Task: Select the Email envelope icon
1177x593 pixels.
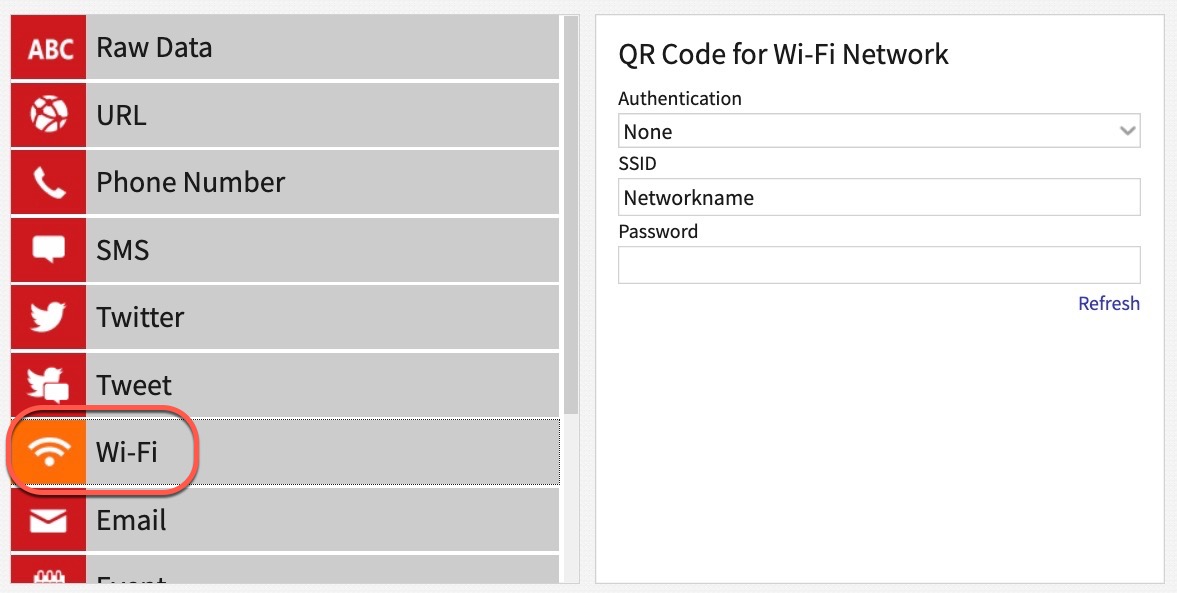Action: point(48,520)
